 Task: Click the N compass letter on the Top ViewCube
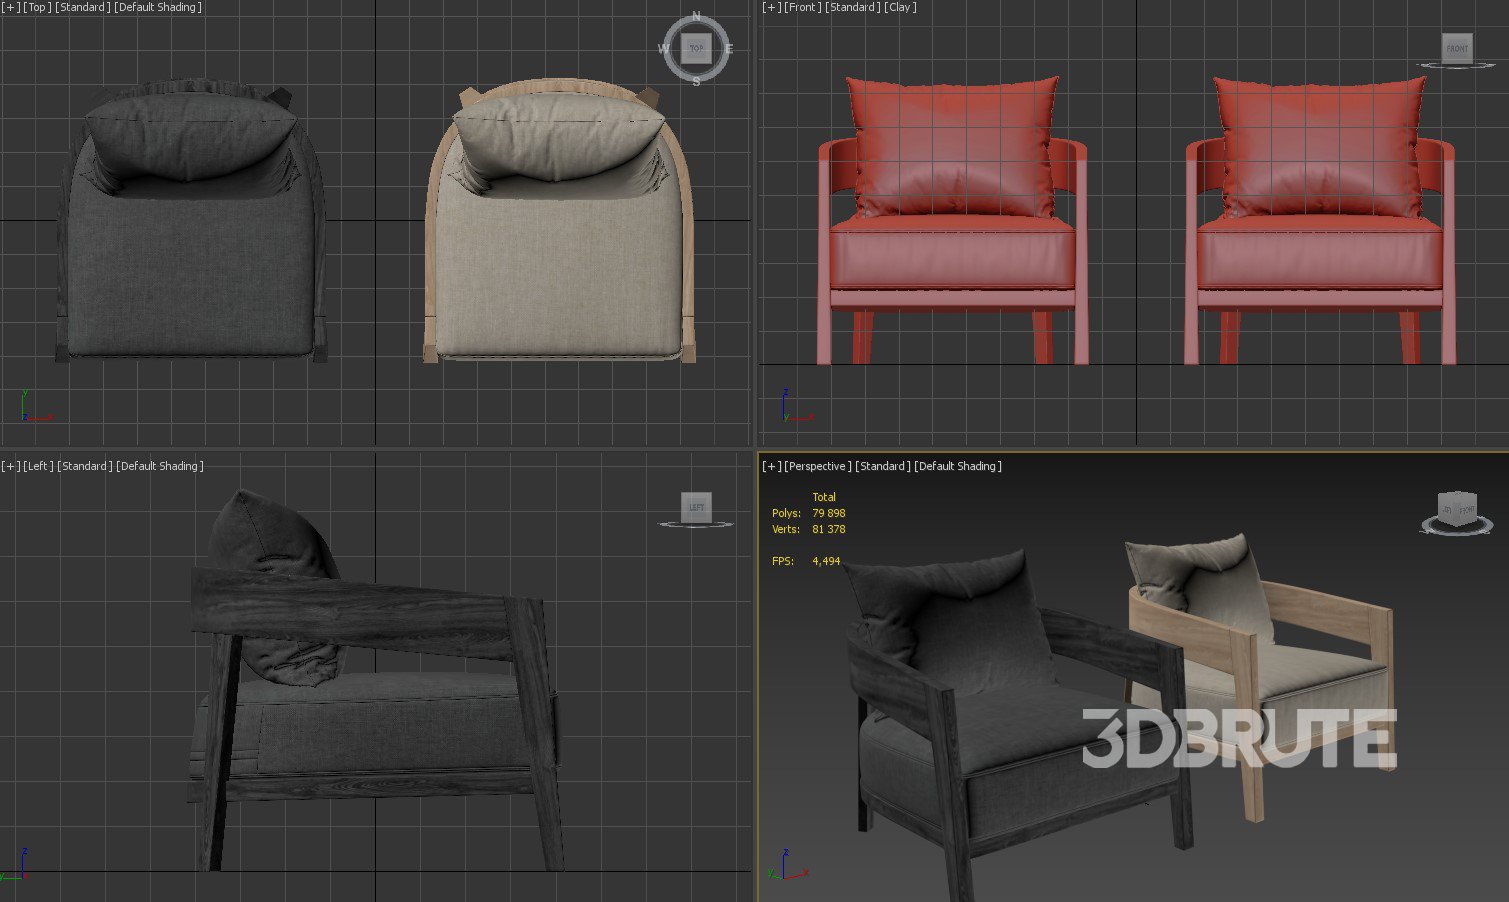click(x=697, y=17)
